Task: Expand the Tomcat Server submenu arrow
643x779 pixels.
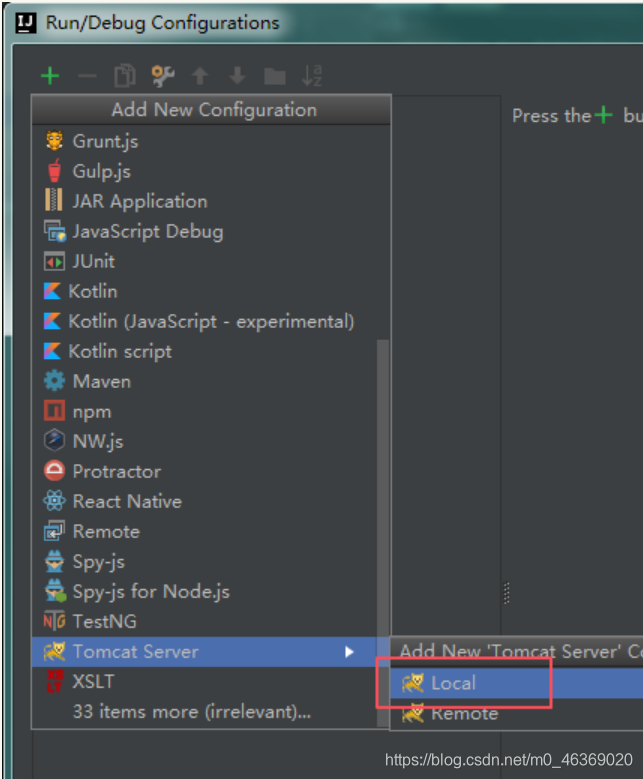Action: [x=349, y=651]
